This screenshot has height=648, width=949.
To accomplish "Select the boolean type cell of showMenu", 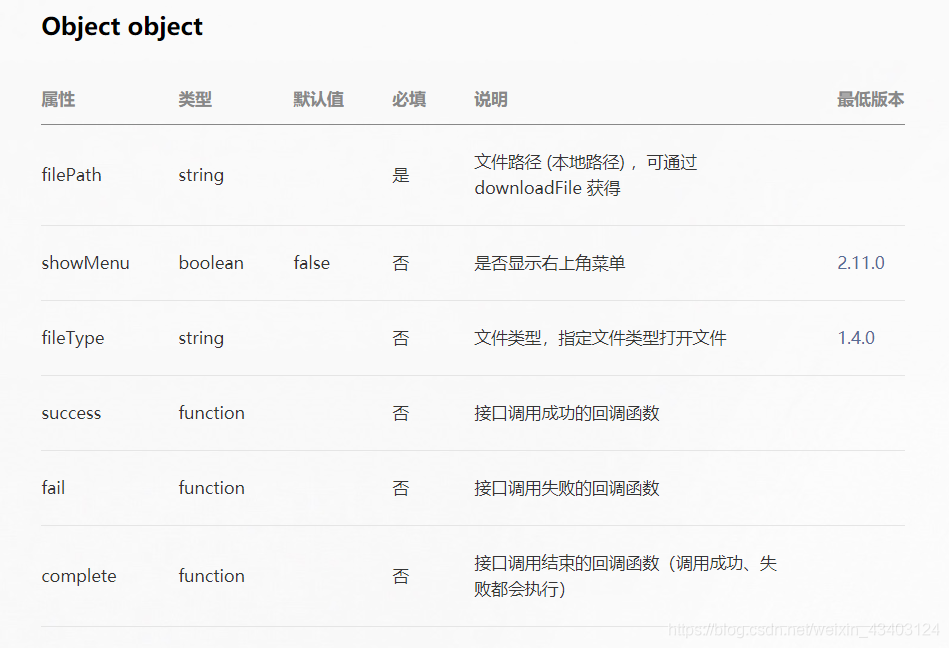I will [211, 263].
